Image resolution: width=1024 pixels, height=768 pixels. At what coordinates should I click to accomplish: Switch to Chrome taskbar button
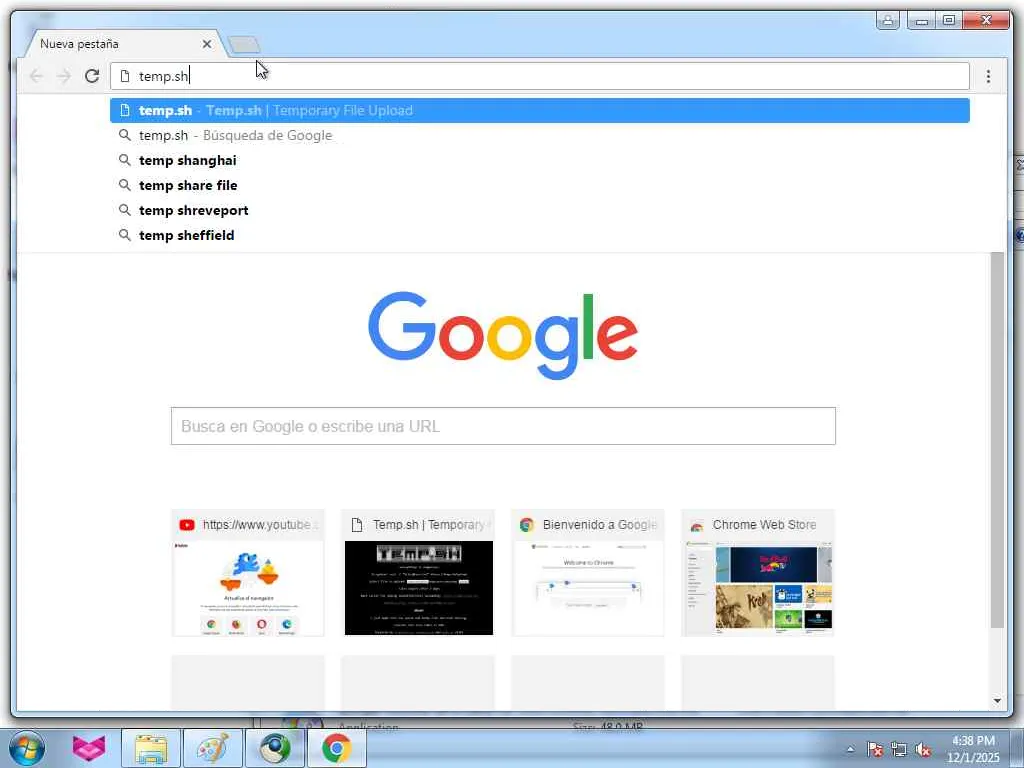point(336,748)
